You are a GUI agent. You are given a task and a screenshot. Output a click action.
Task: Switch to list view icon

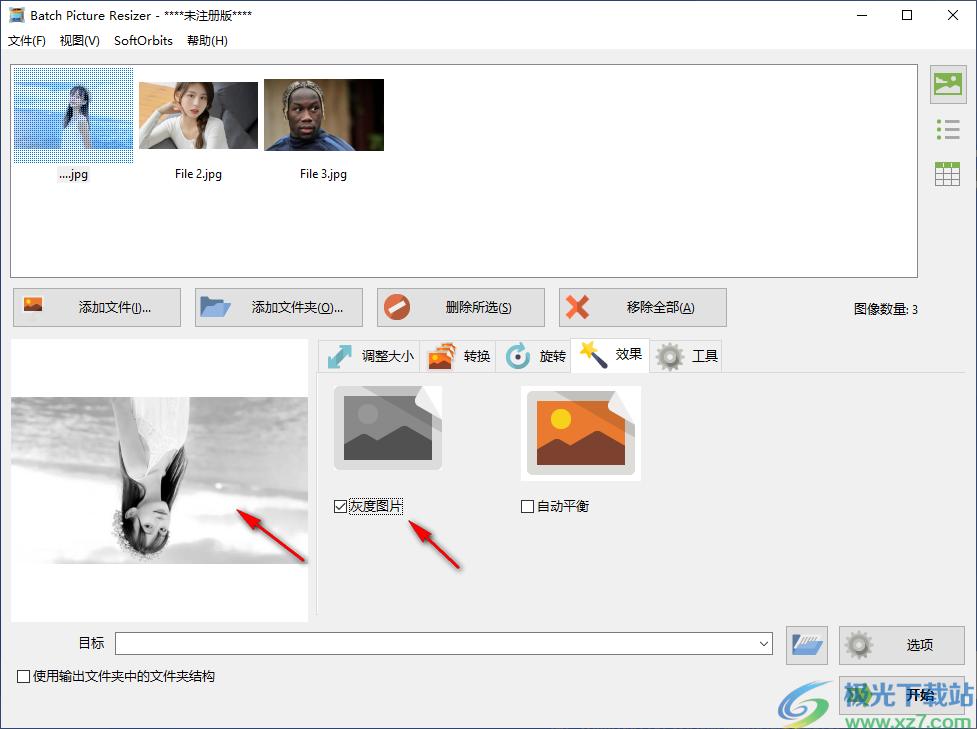click(947, 129)
